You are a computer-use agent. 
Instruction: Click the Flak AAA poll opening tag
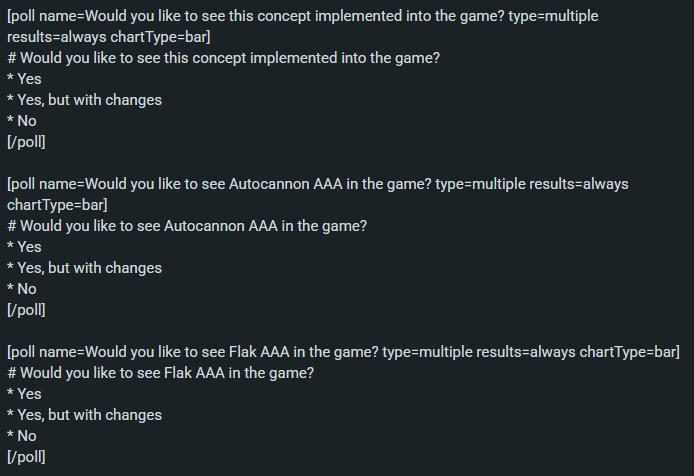coord(343,352)
